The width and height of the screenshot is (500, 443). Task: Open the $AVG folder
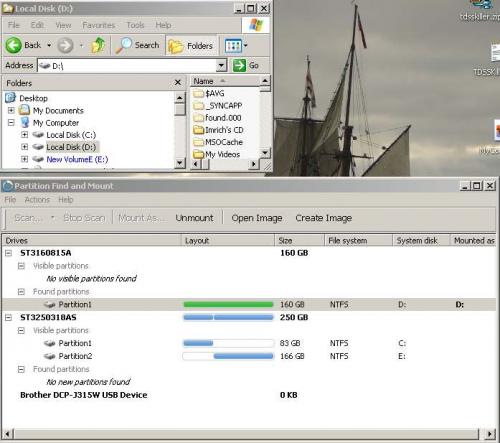(209, 93)
